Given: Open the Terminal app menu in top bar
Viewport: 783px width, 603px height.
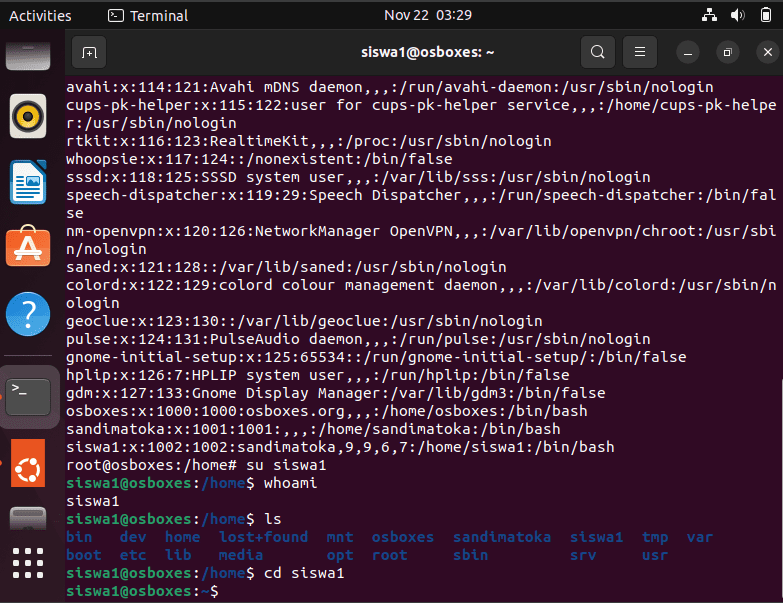Looking at the screenshot, I should pos(148,15).
